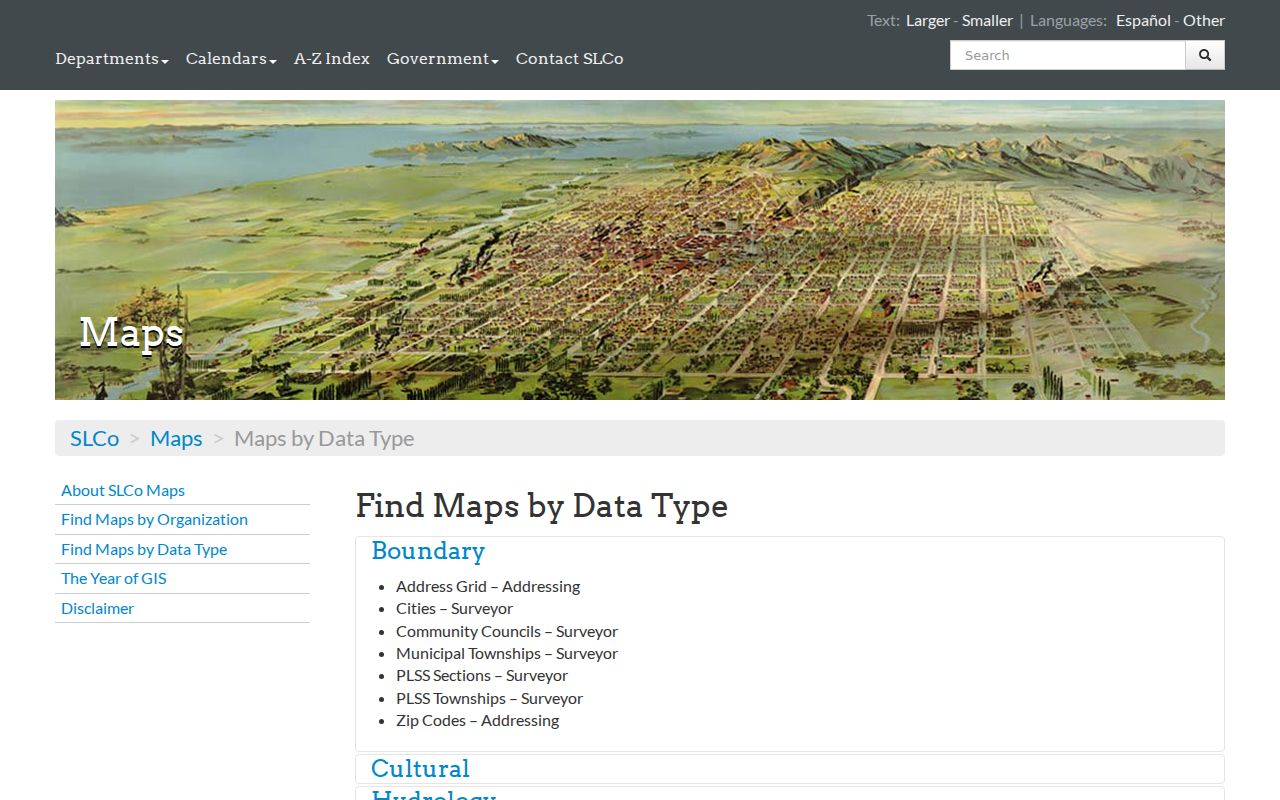This screenshot has width=1280, height=800.
Task: Click the Address Grid – Addressing item
Action: click(x=488, y=586)
